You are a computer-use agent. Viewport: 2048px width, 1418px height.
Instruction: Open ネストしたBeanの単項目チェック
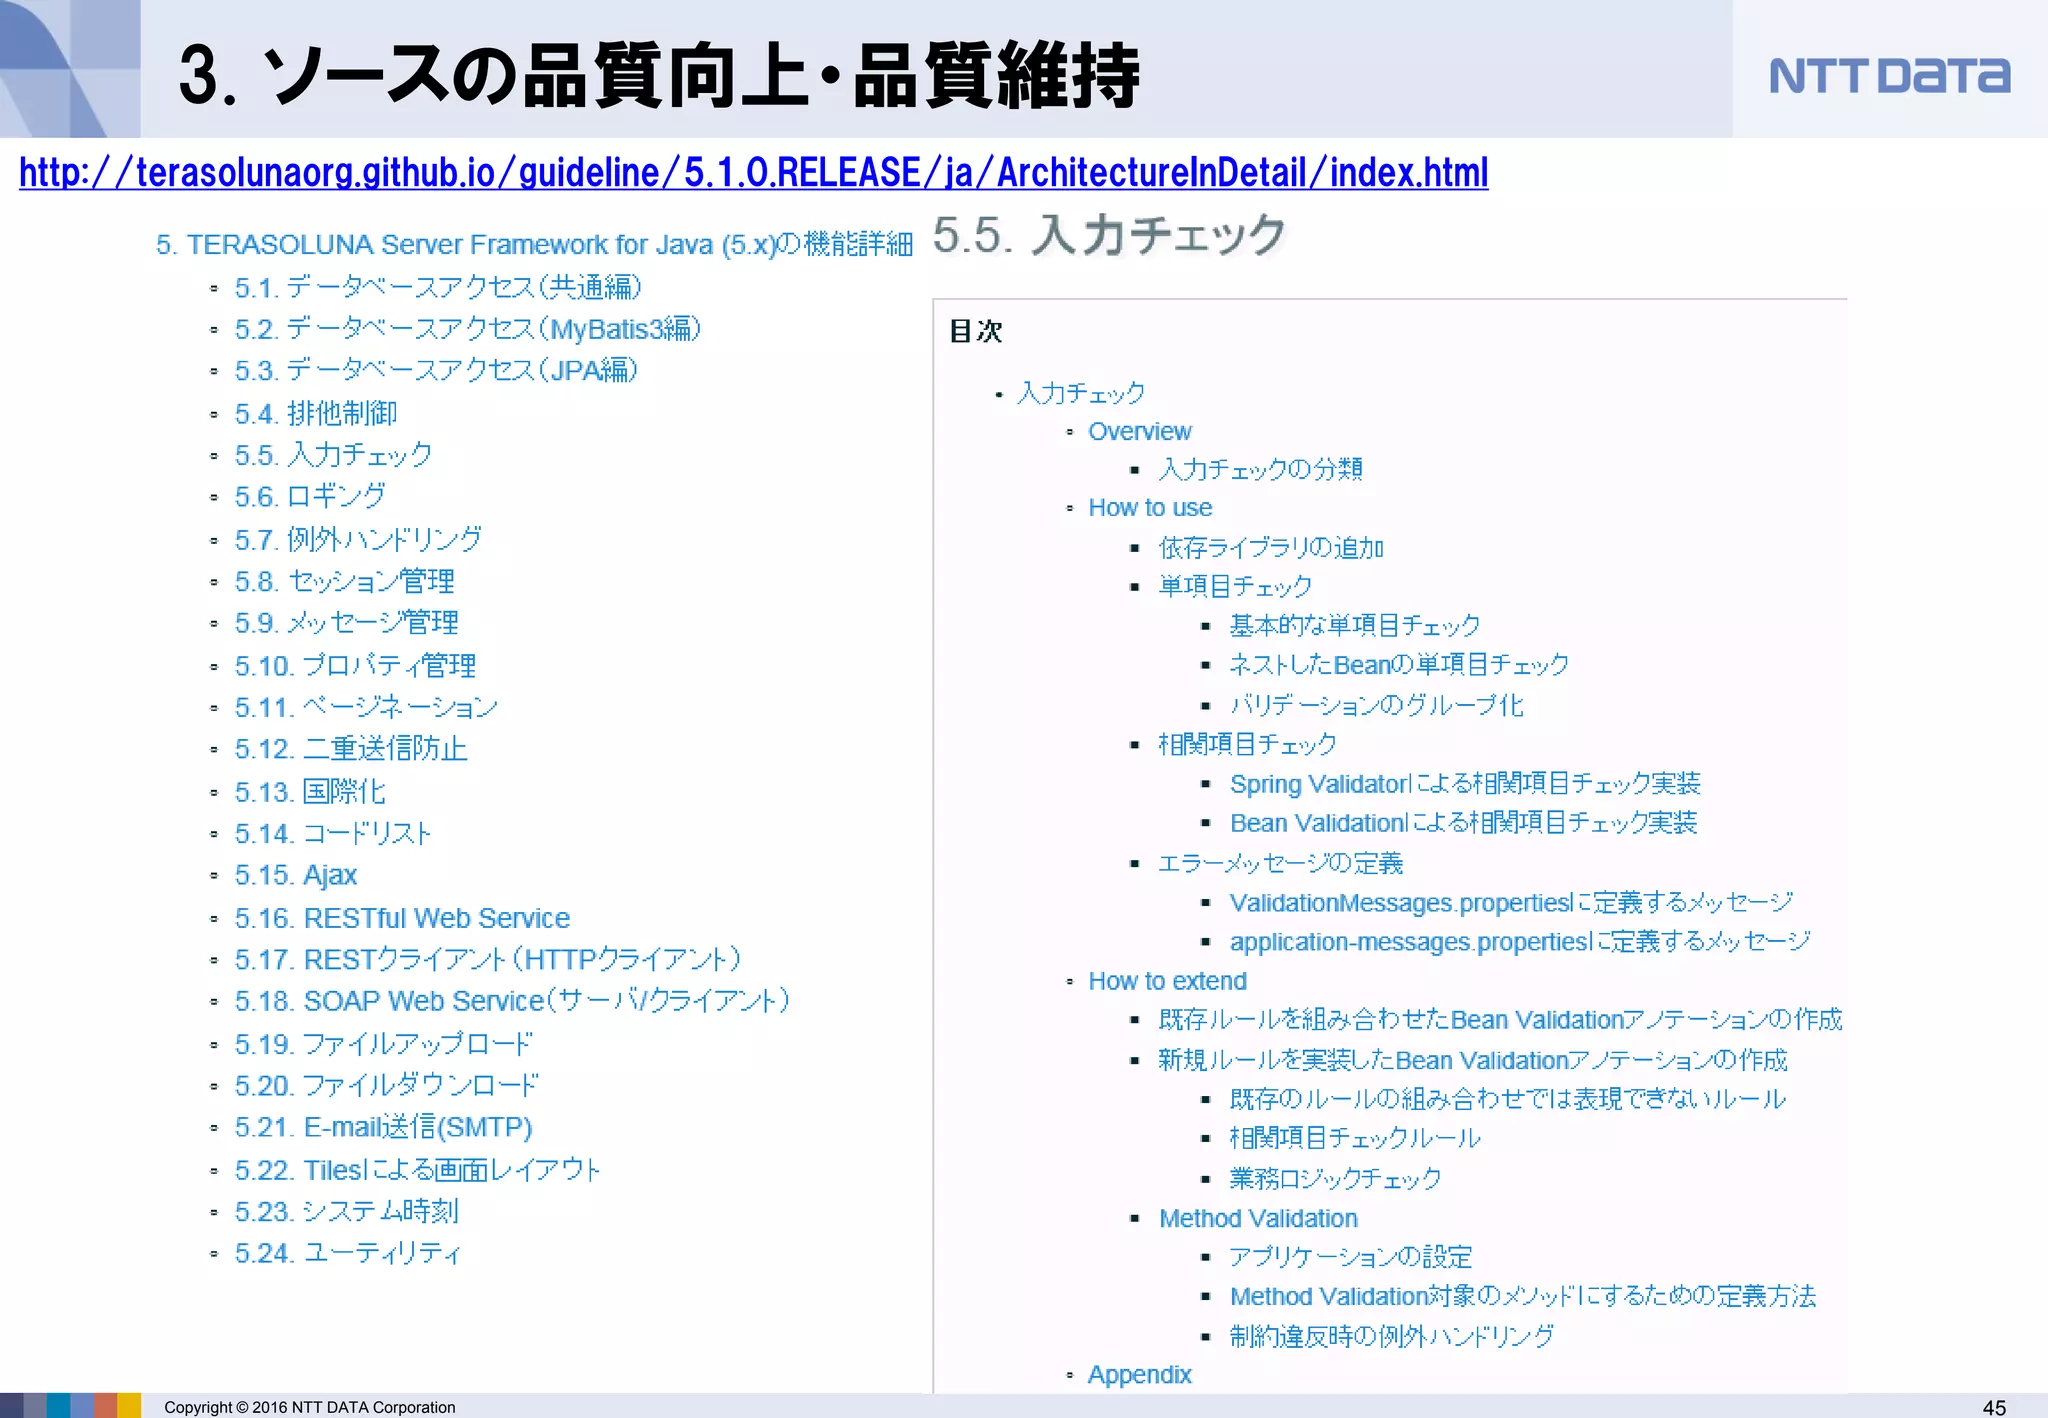(x=1399, y=665)
